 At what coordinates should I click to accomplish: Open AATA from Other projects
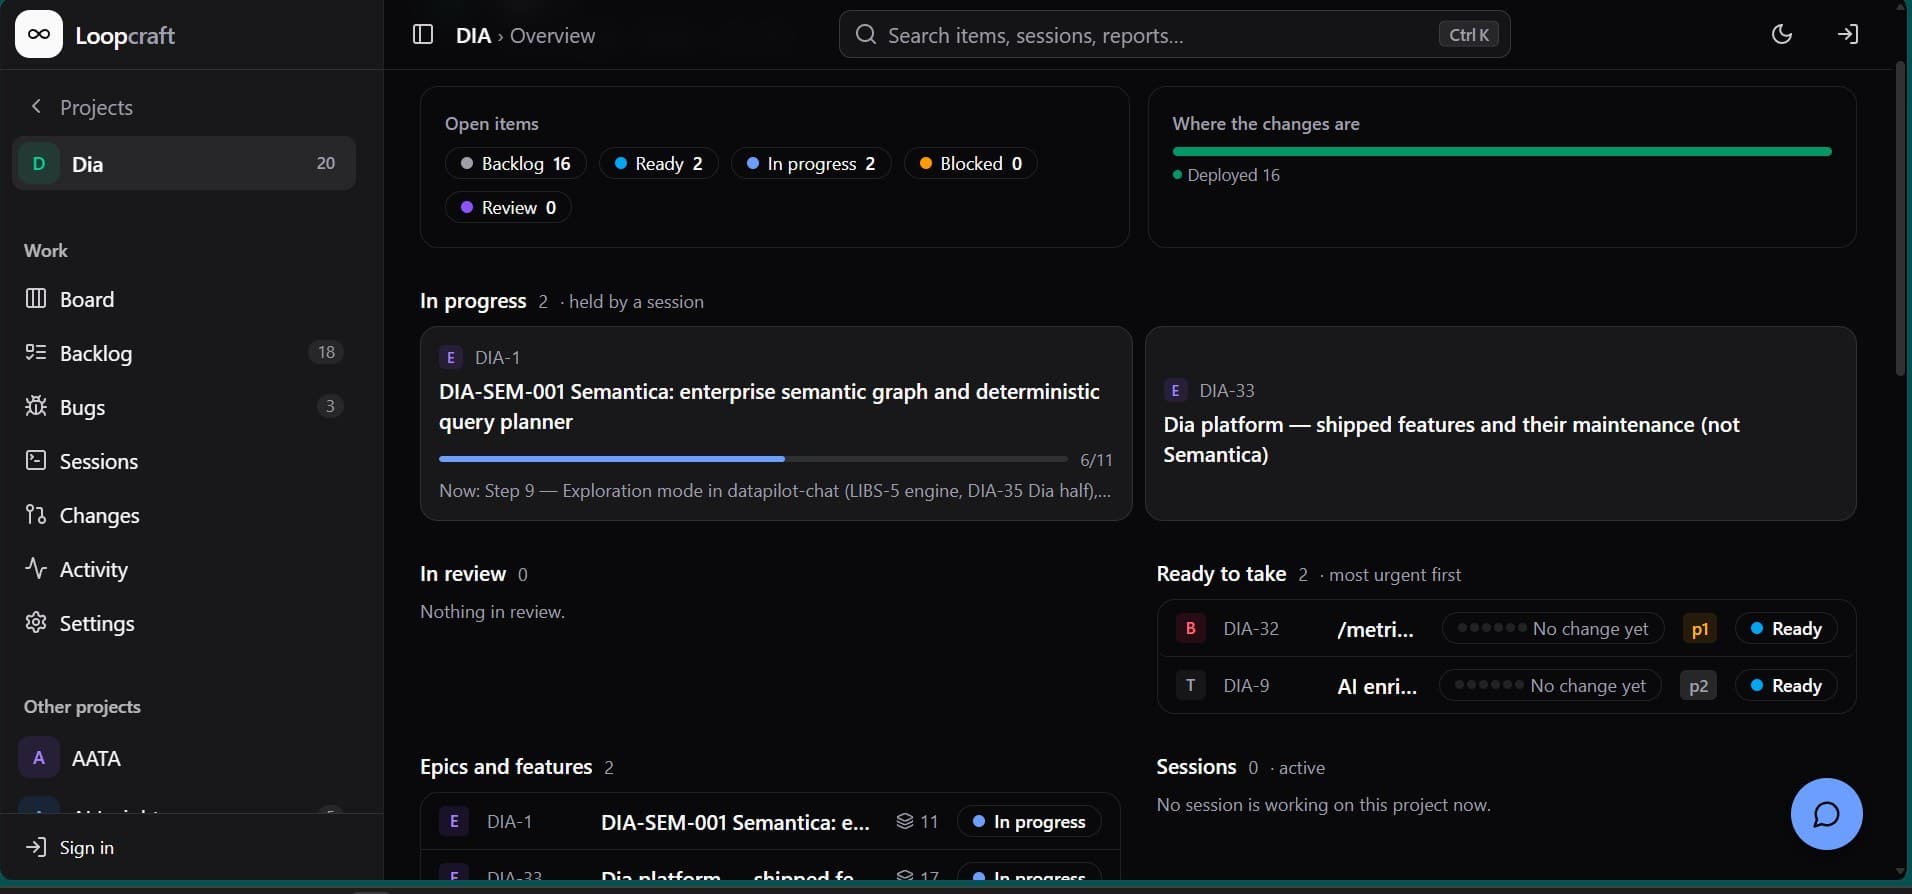click(x=184, y=758)
